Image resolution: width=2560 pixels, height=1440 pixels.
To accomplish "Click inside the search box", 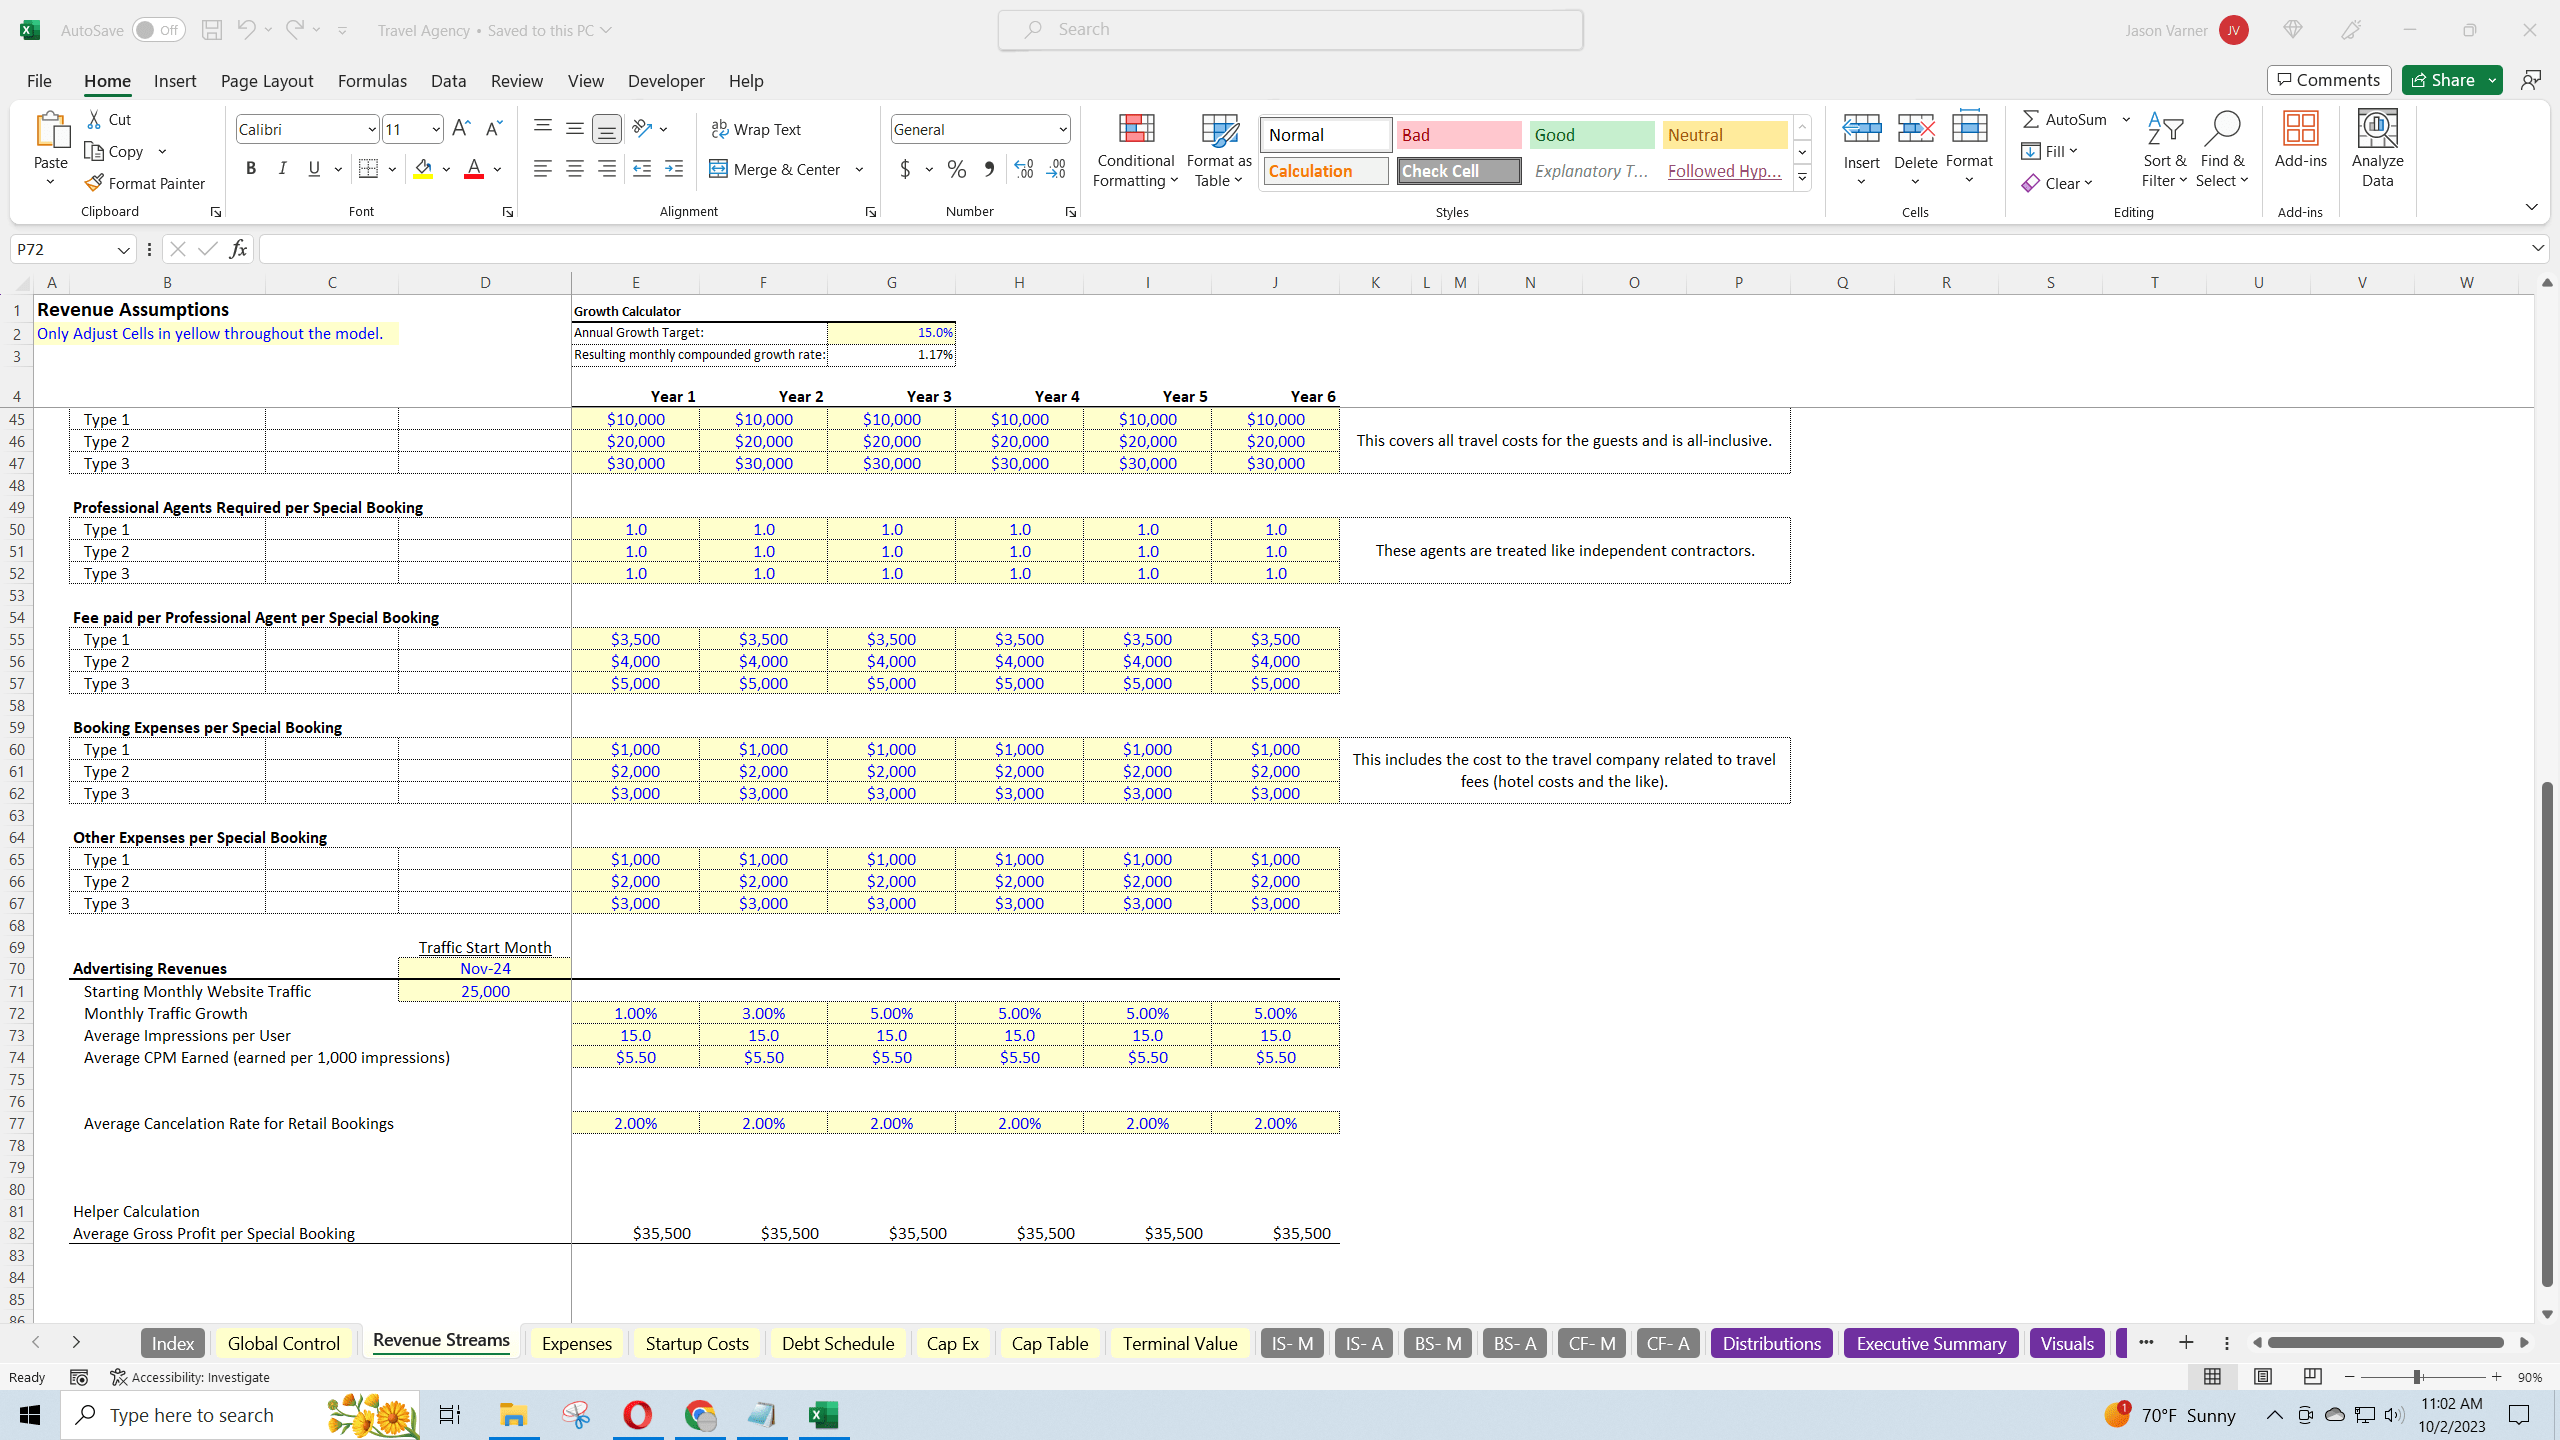I will click(x=1289, y=29).
